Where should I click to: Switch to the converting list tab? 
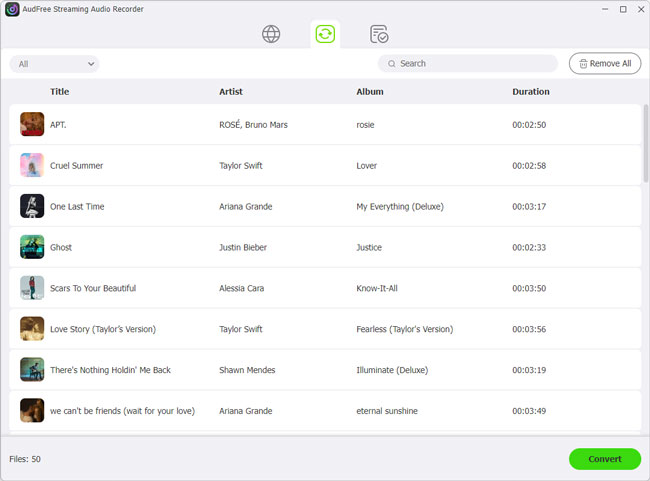[x=325, y=34]
